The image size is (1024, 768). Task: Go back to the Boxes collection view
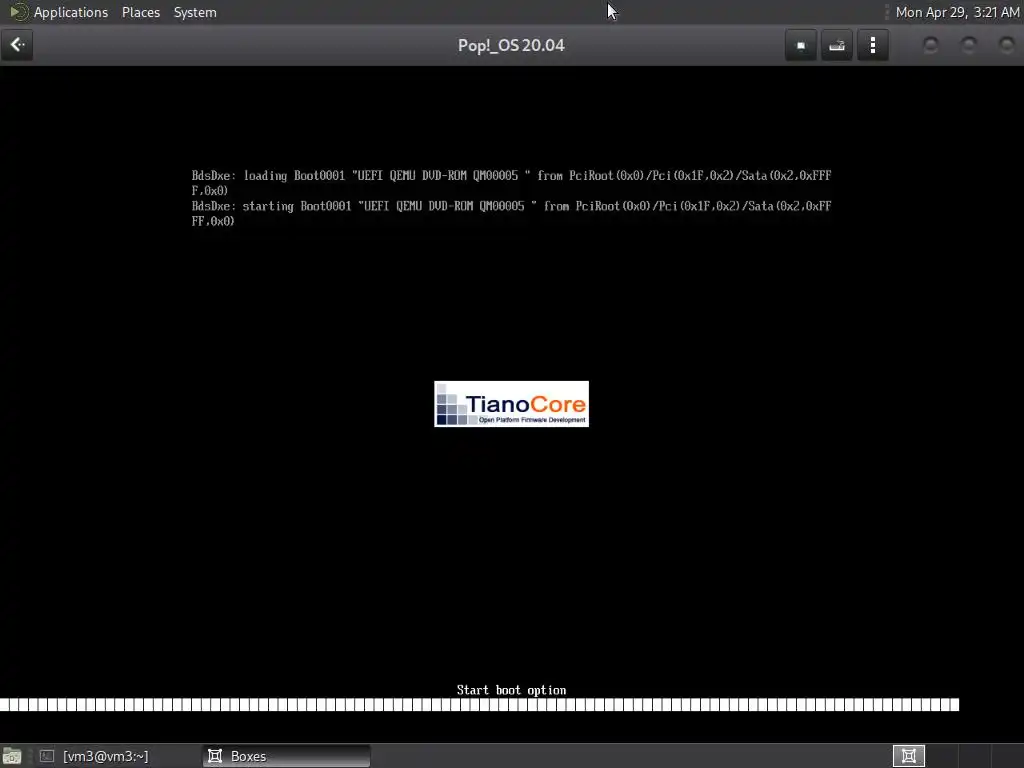point(17,45)
